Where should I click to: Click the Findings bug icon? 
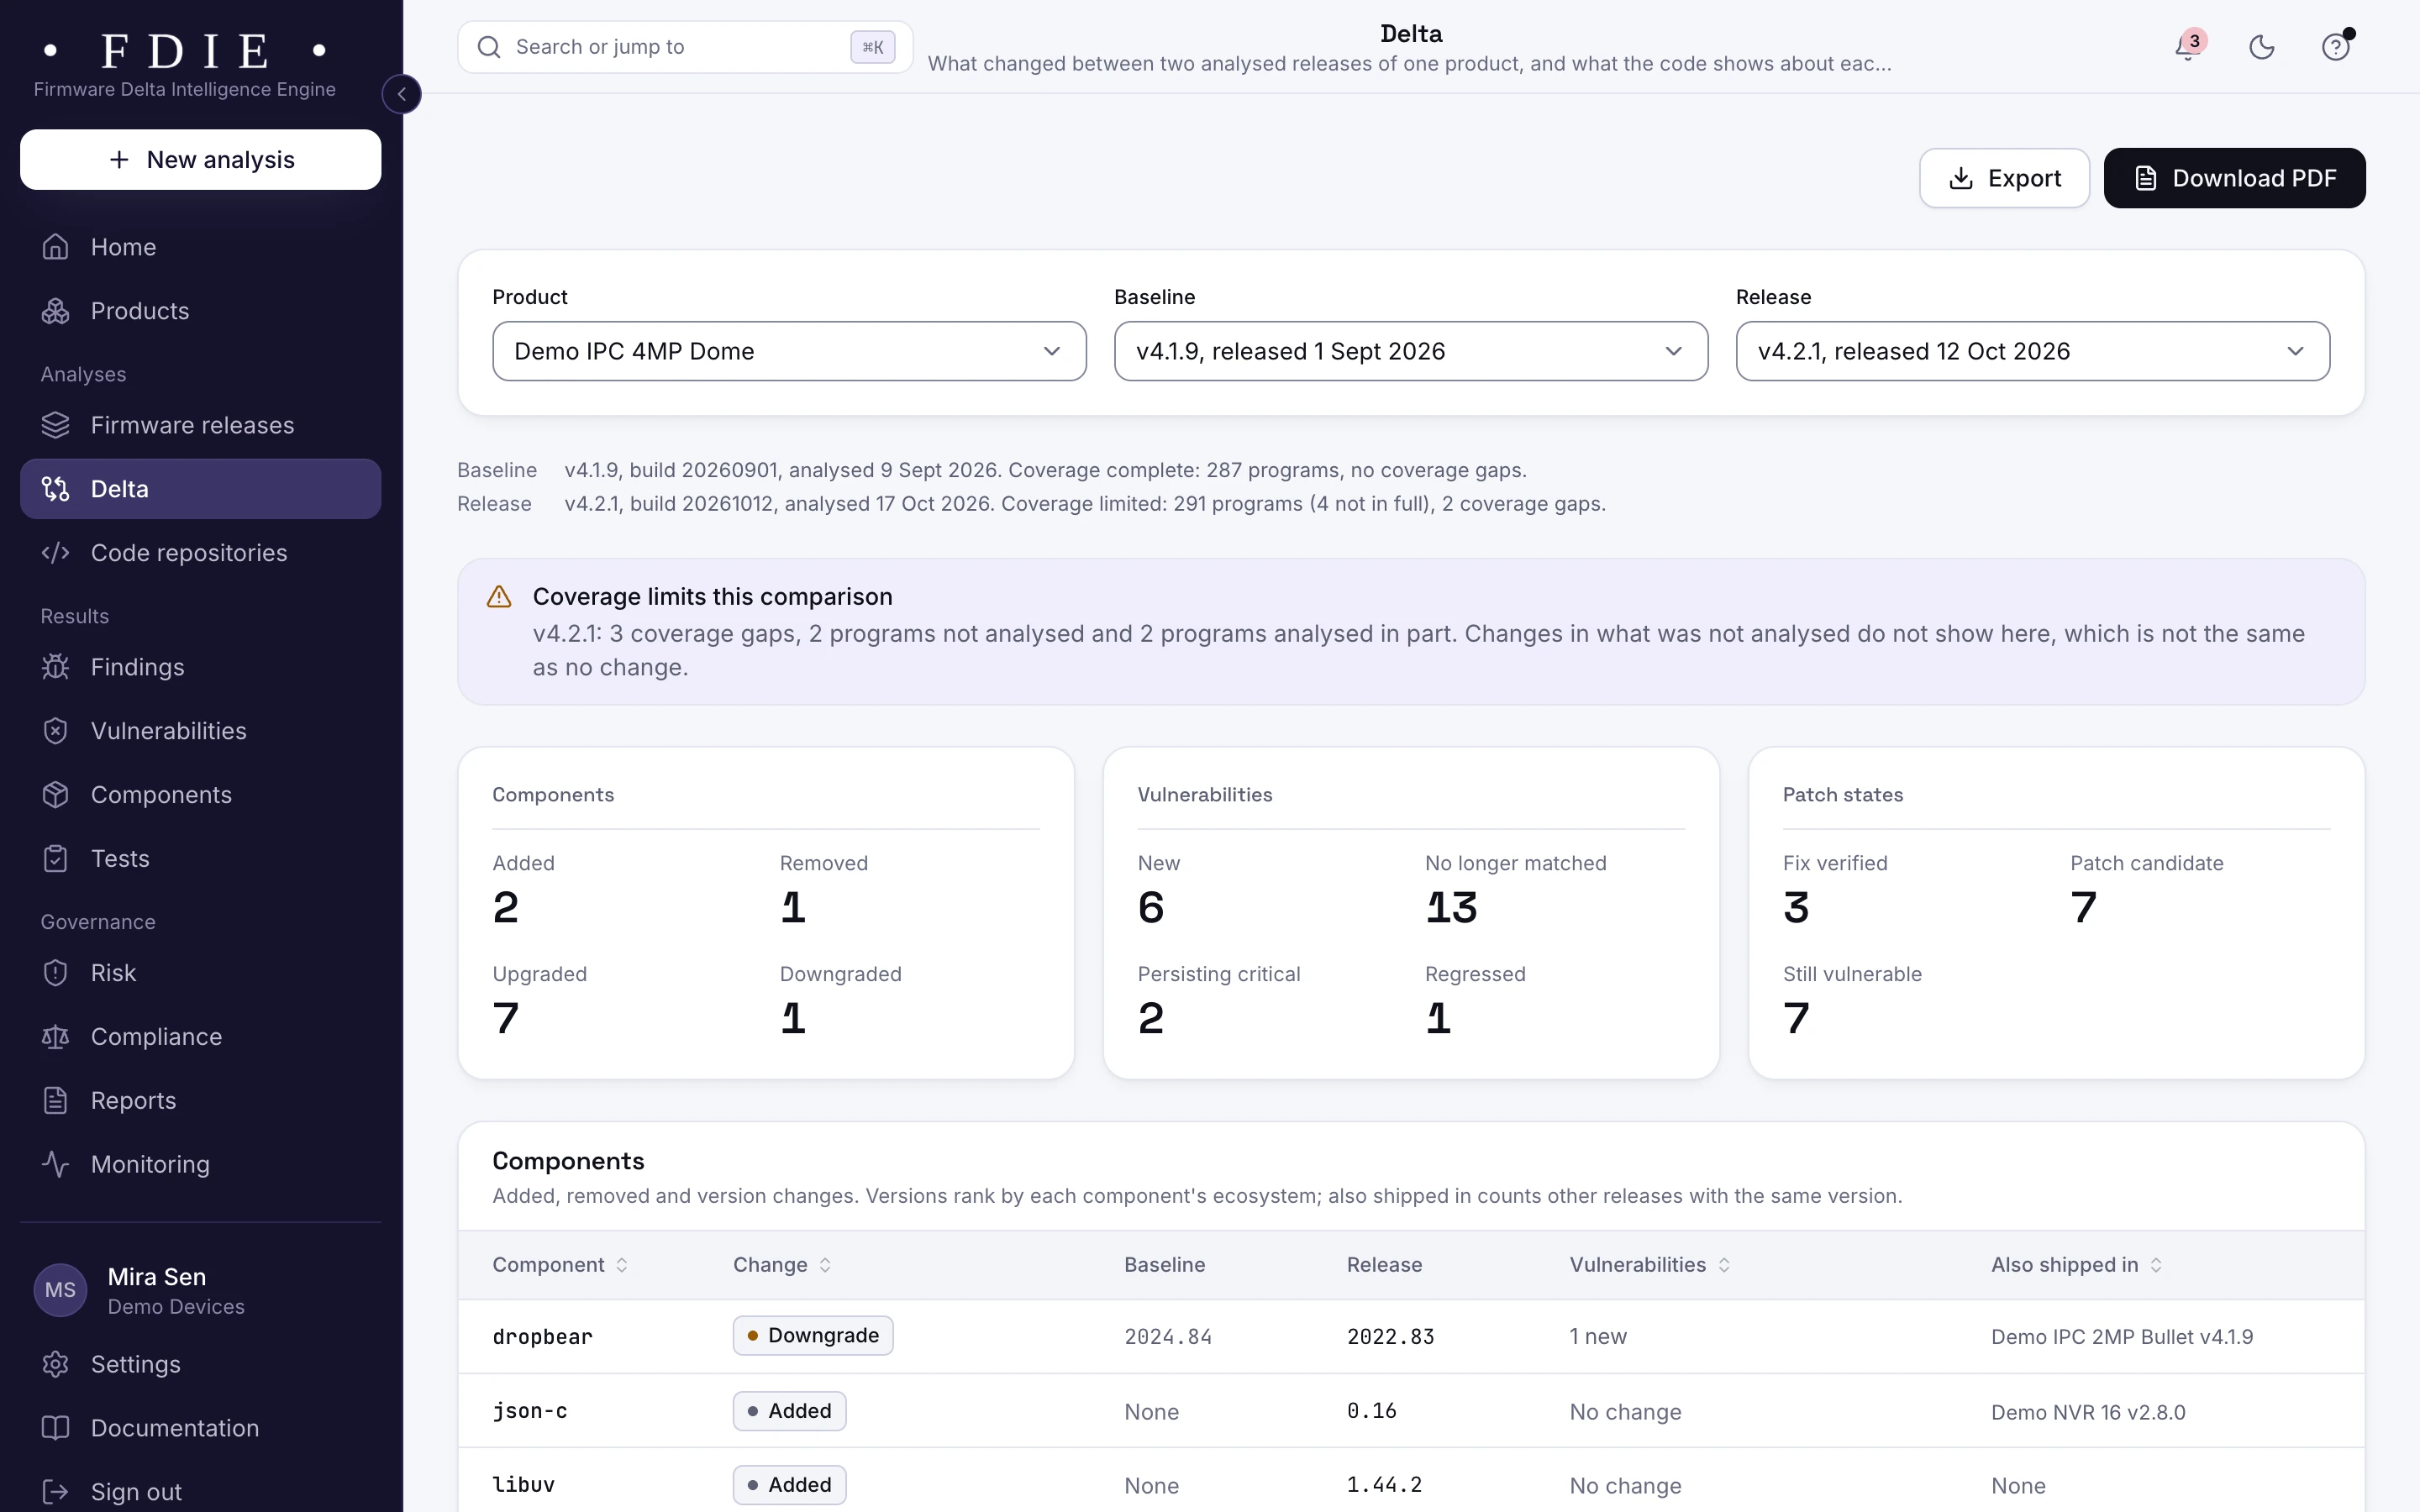click(56, 667)
